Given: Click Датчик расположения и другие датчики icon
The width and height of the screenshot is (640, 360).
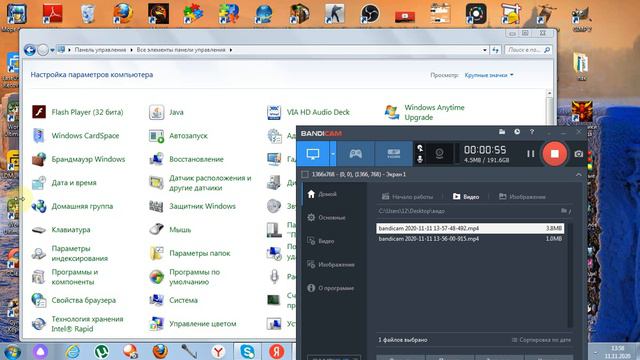Looking at the screenshot, I should pos(156,183).
